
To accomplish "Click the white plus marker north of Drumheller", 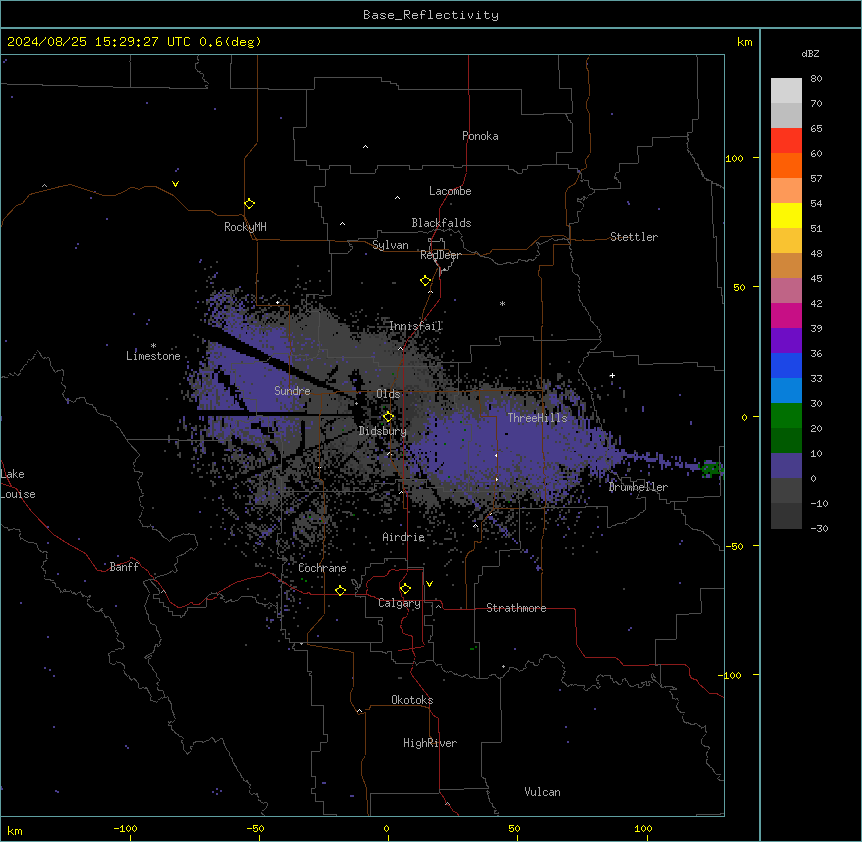I will pyautogui.click(x=612, y=375).
